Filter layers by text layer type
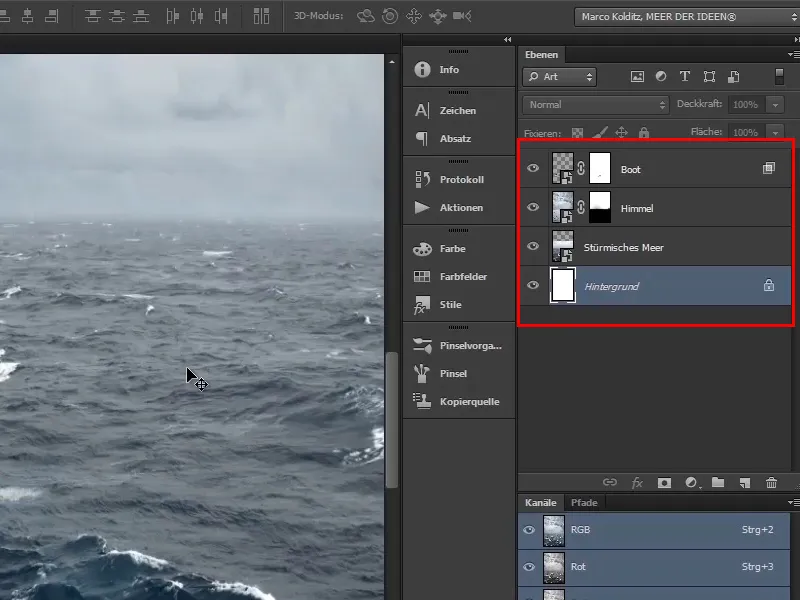 685,77
